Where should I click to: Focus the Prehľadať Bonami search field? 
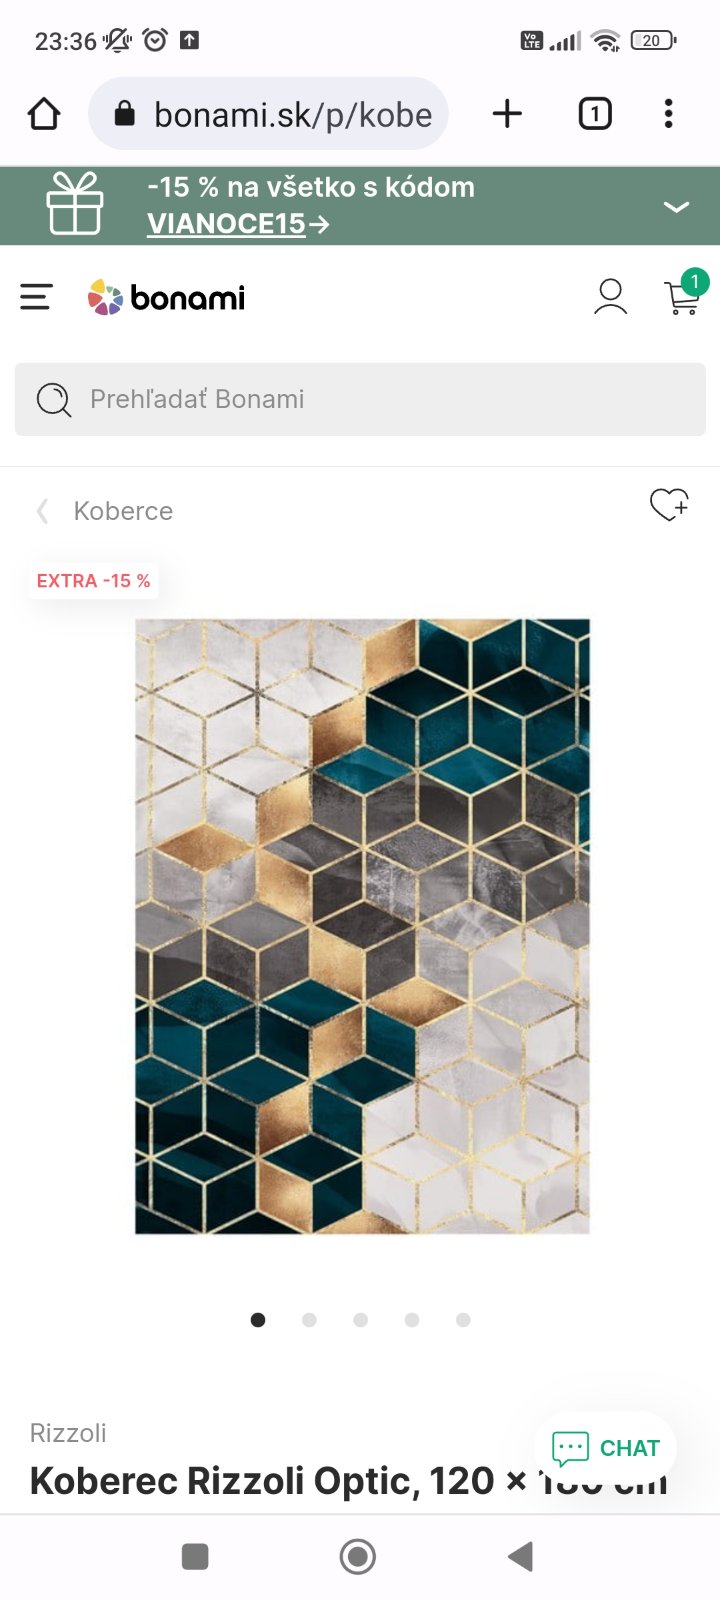[x=360, y=399]
